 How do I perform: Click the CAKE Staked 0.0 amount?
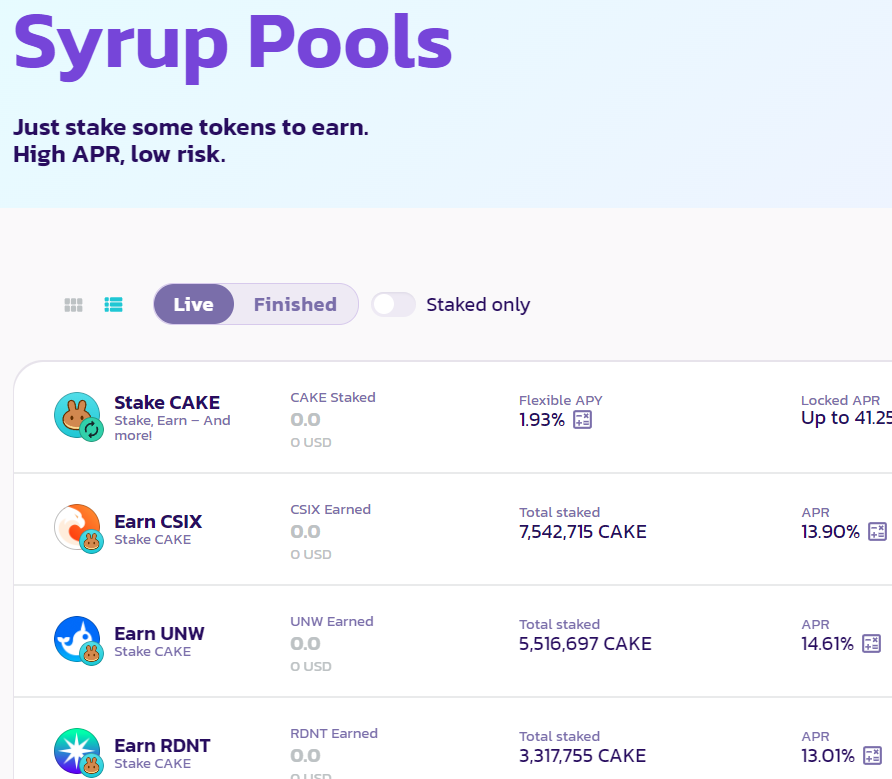pos(305,420)
